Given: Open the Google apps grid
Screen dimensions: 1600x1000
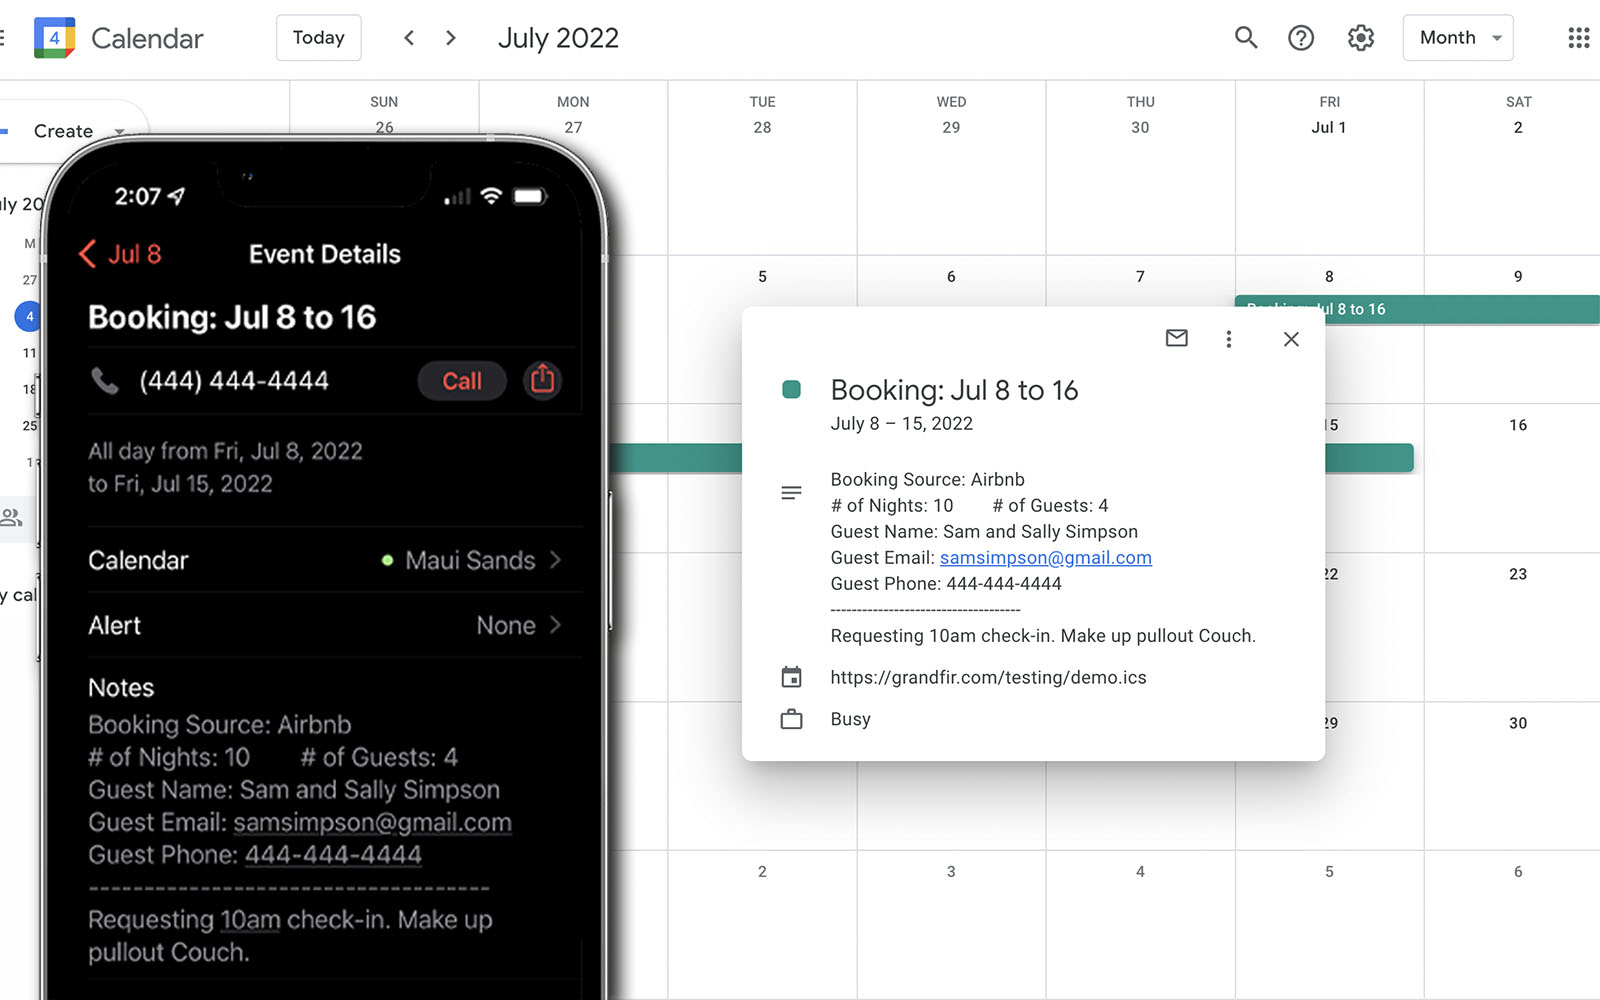Looking at the screenshot, I should tap(1579, 38).
